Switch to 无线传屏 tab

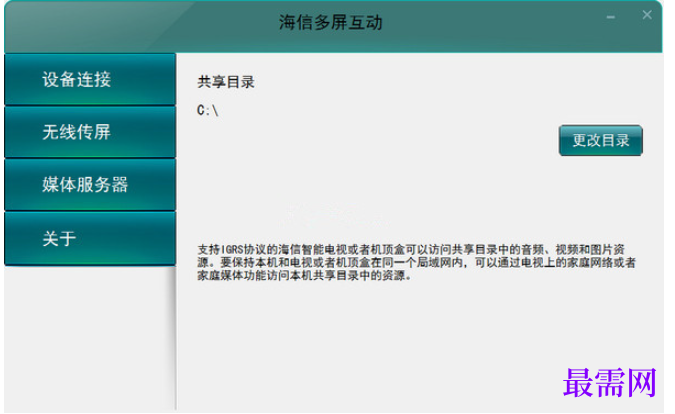pos(90,132)
